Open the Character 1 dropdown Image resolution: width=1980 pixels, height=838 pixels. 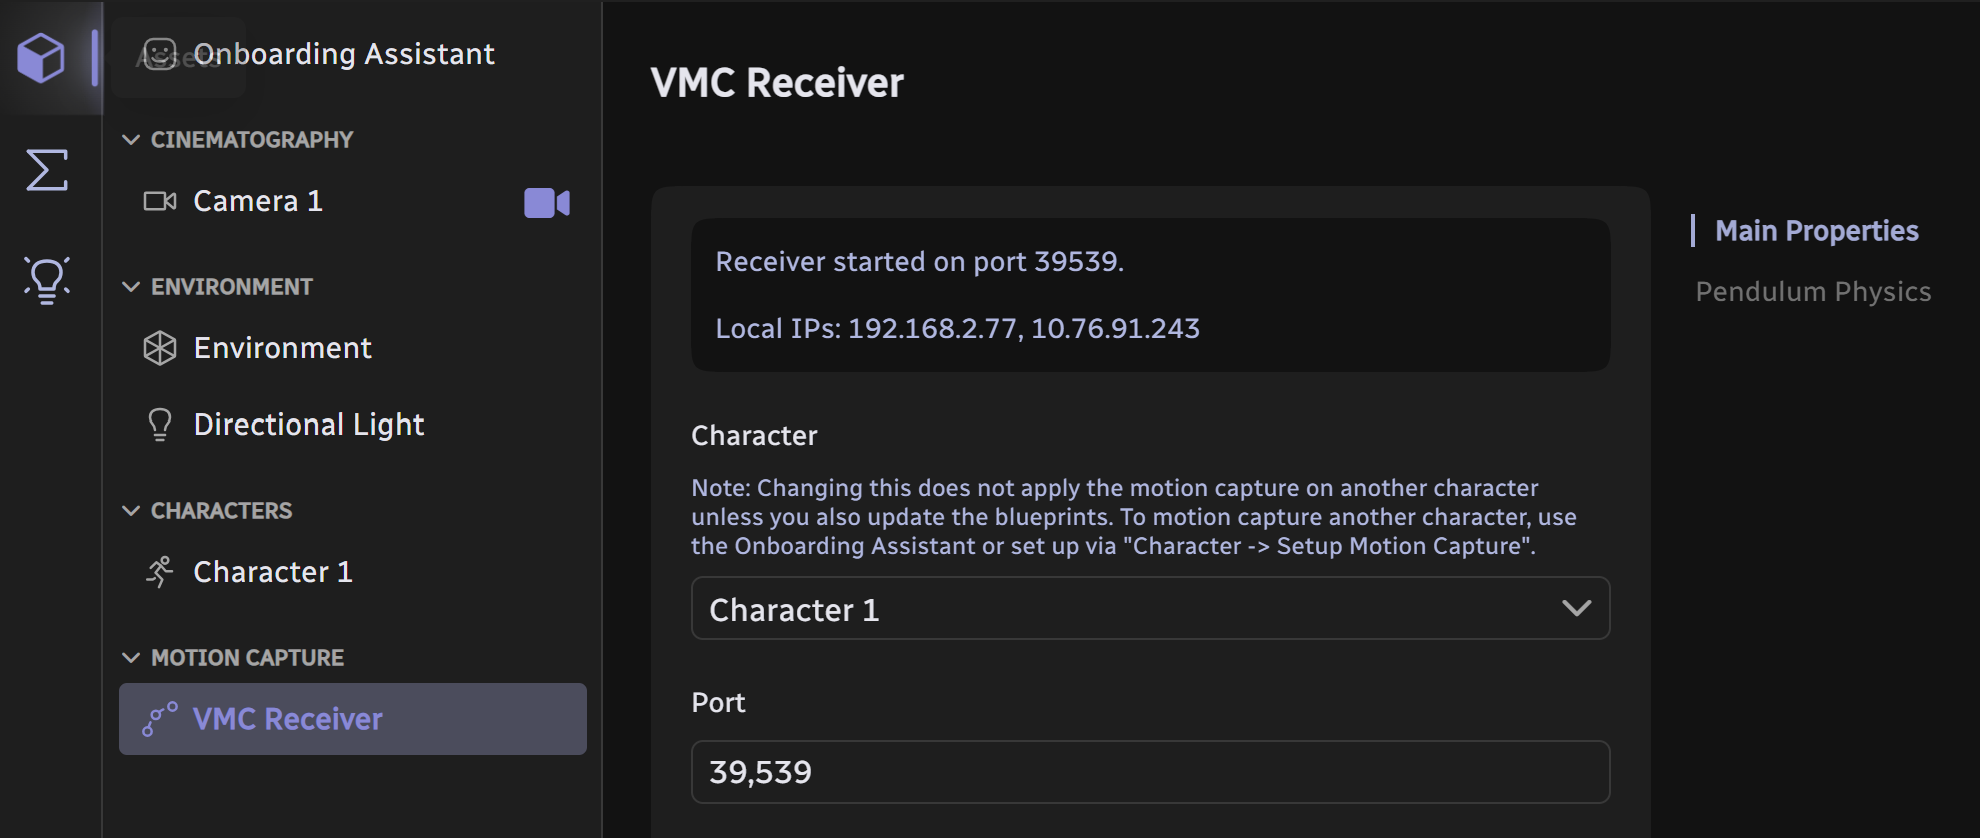(1150, 609)
